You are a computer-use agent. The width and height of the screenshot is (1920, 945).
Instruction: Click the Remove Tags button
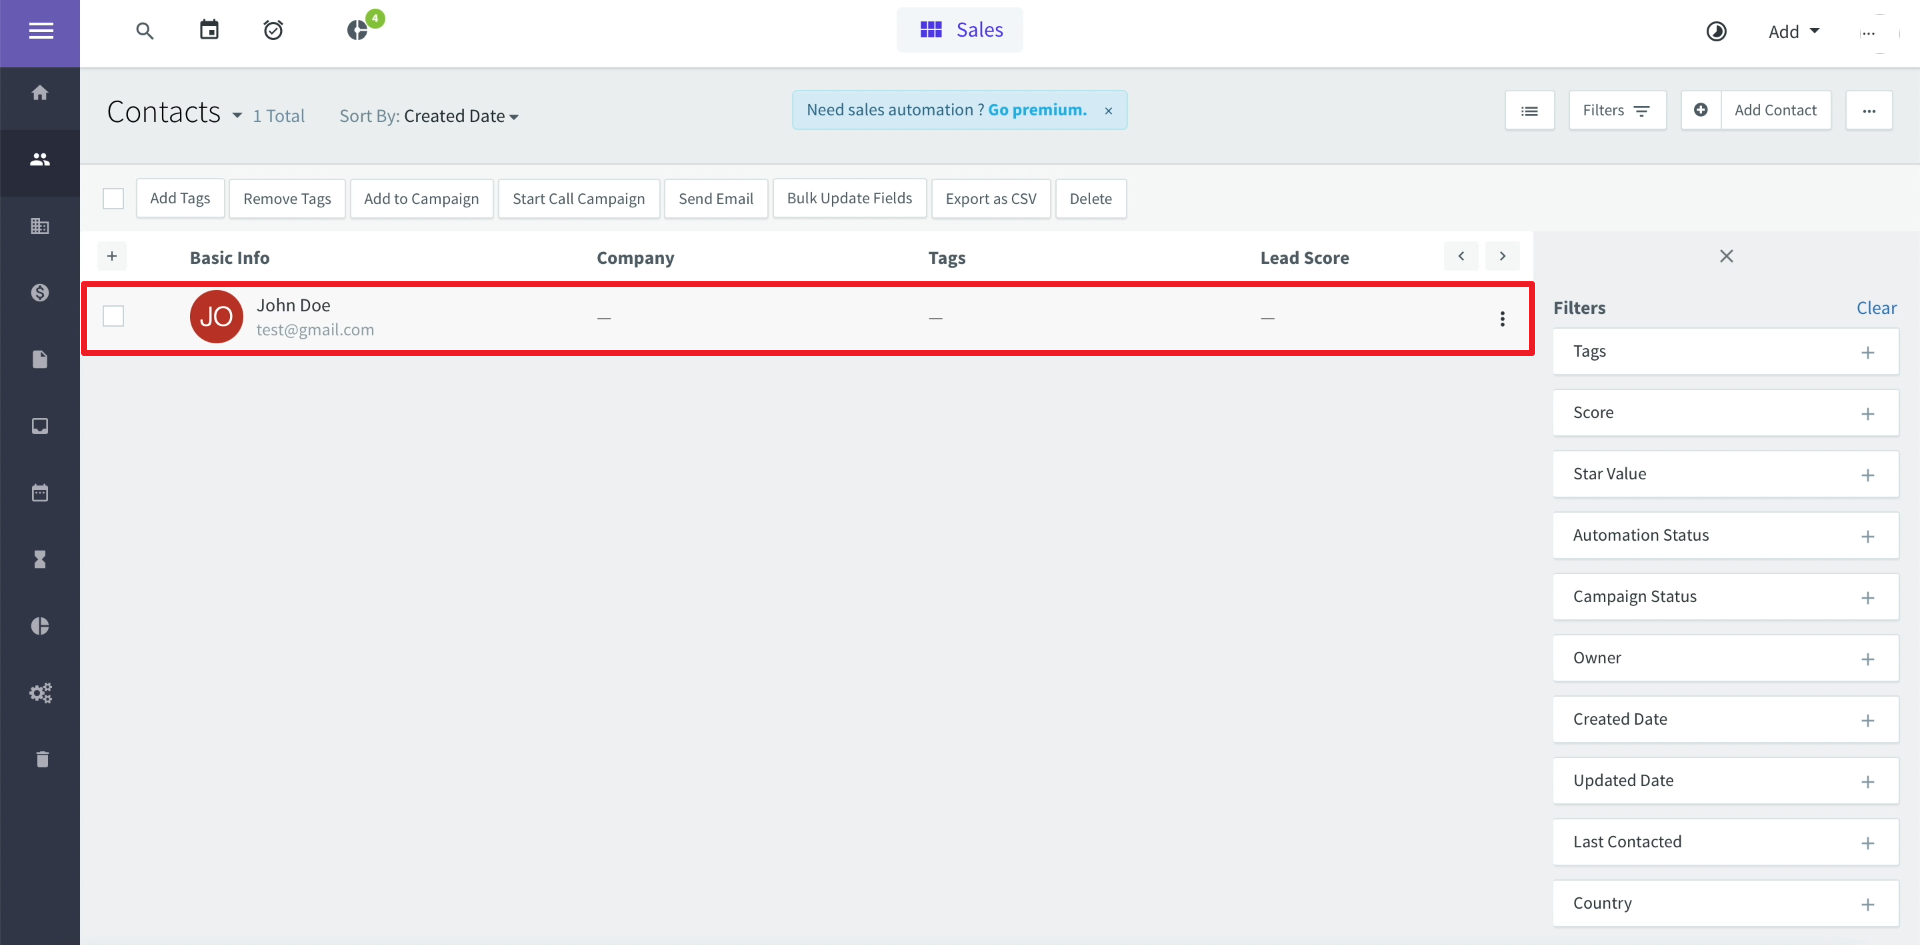(x=287, y=199)
